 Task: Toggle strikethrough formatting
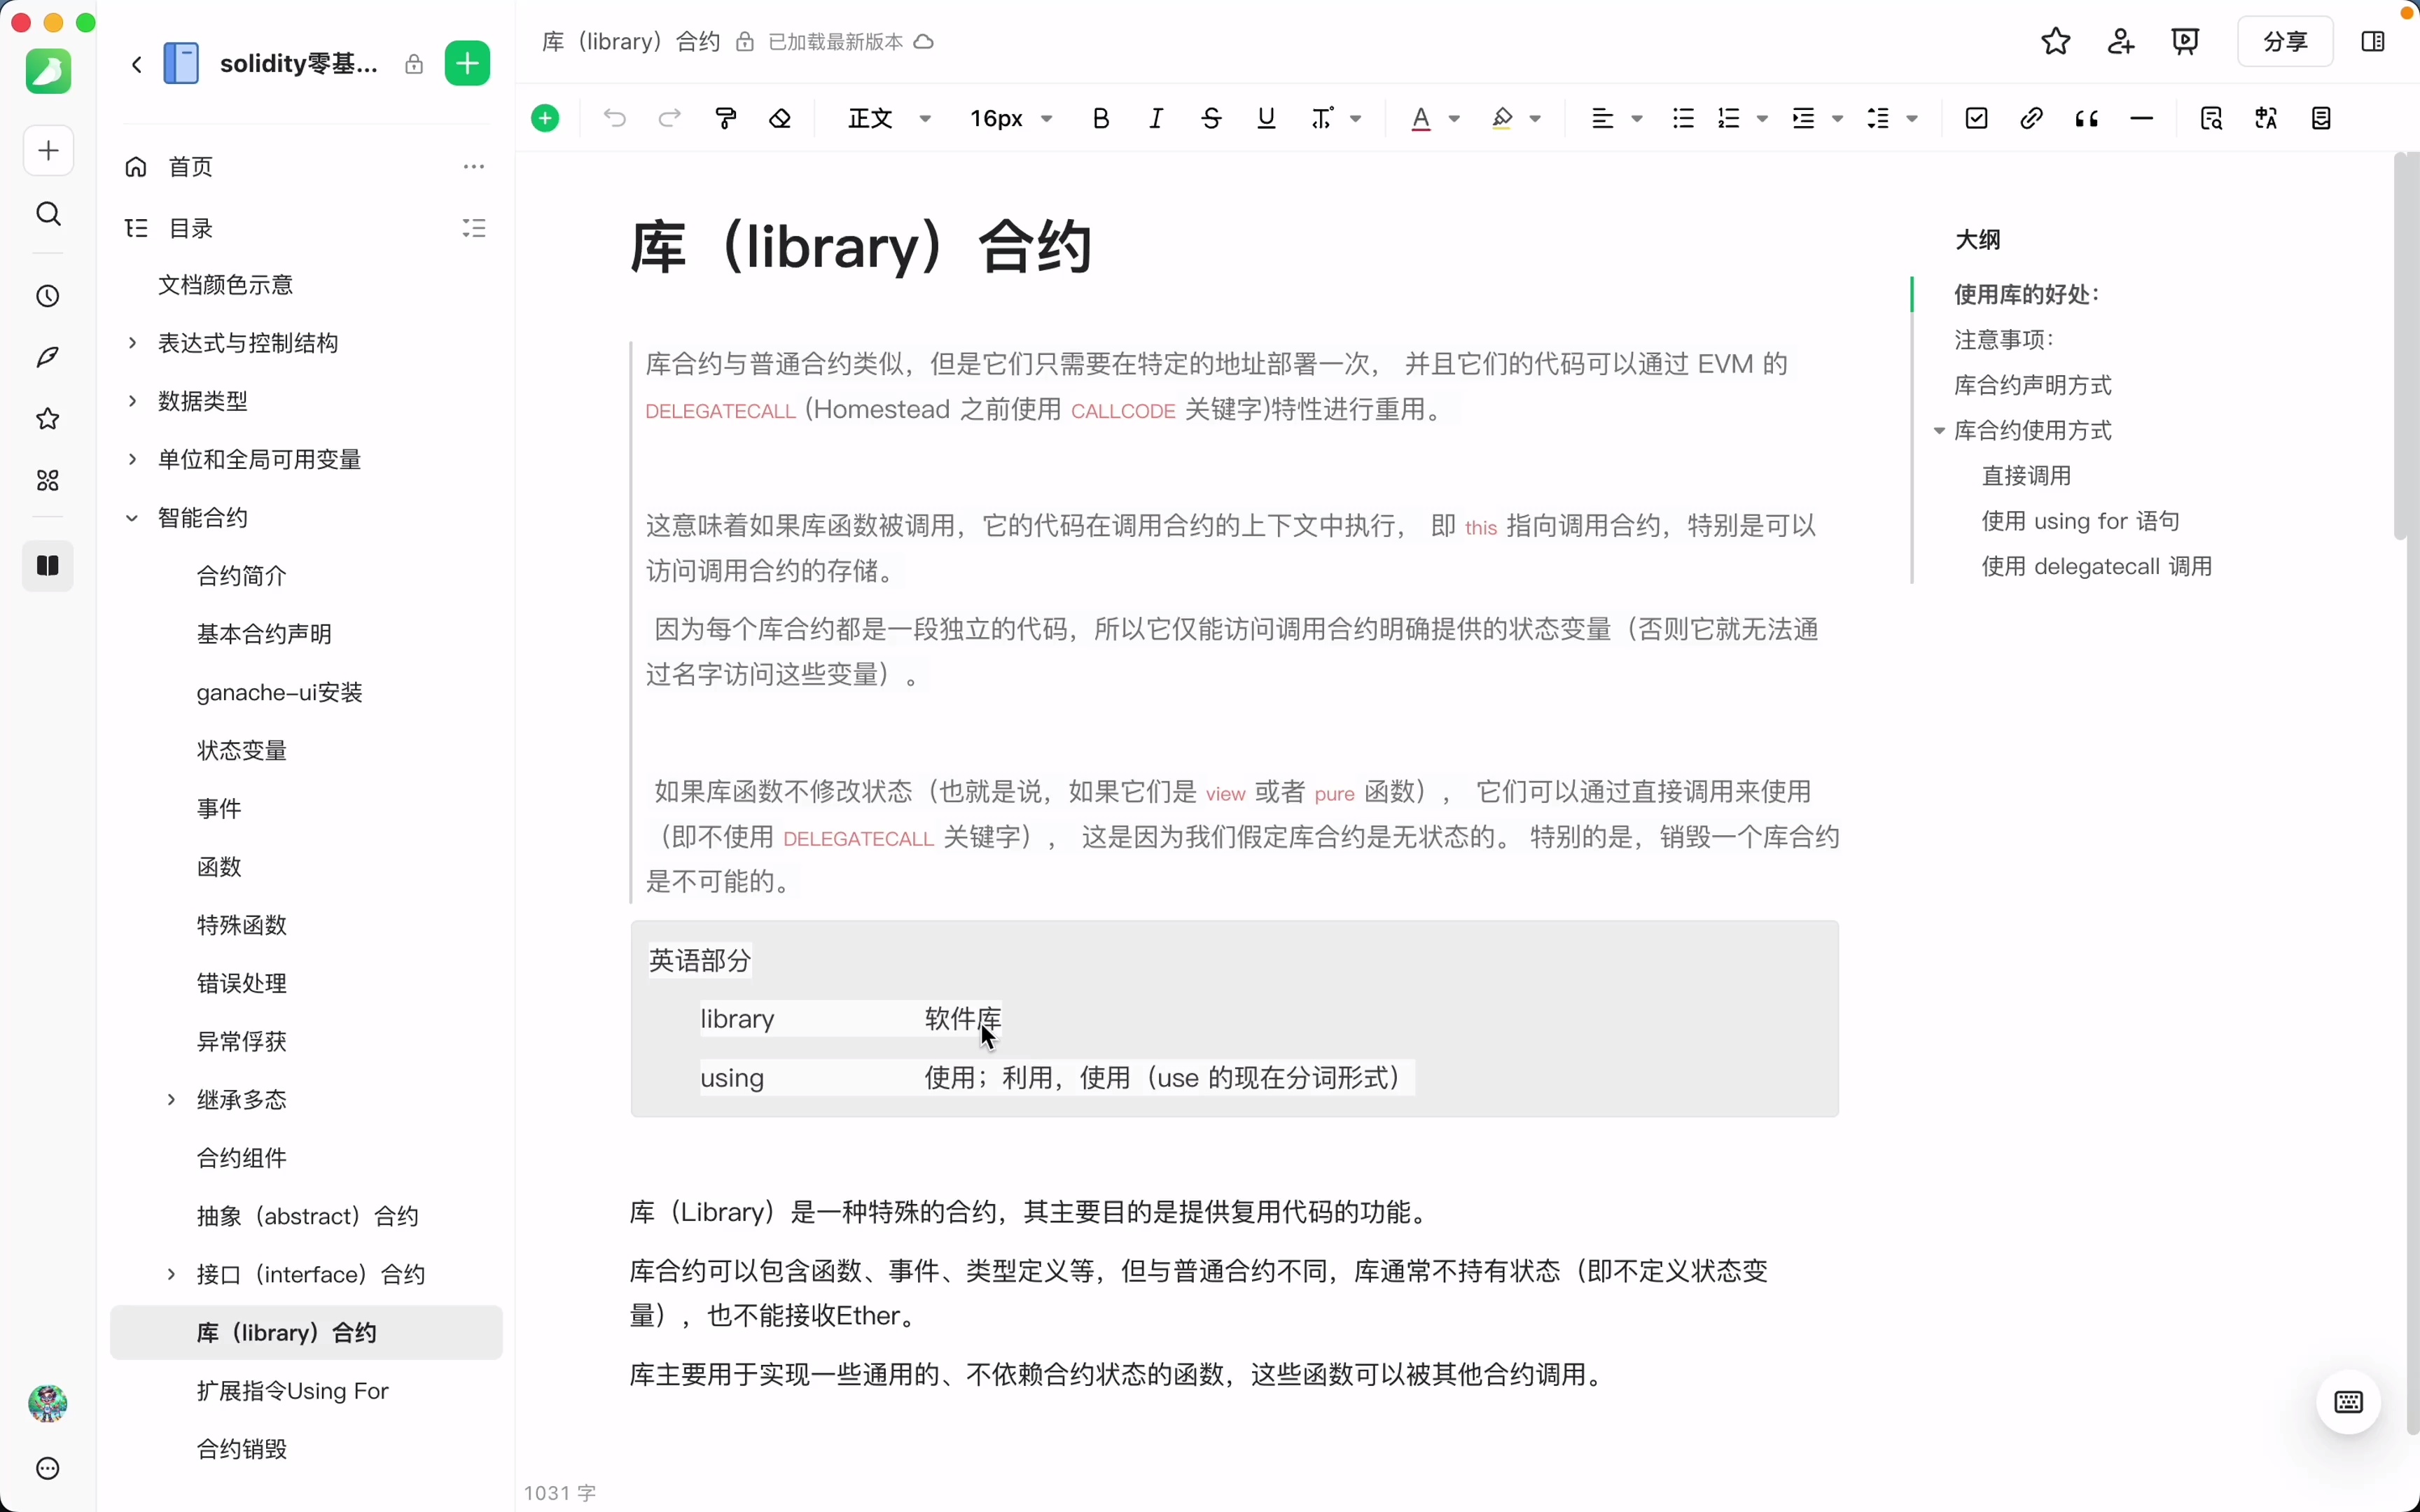click(1210, 118)
